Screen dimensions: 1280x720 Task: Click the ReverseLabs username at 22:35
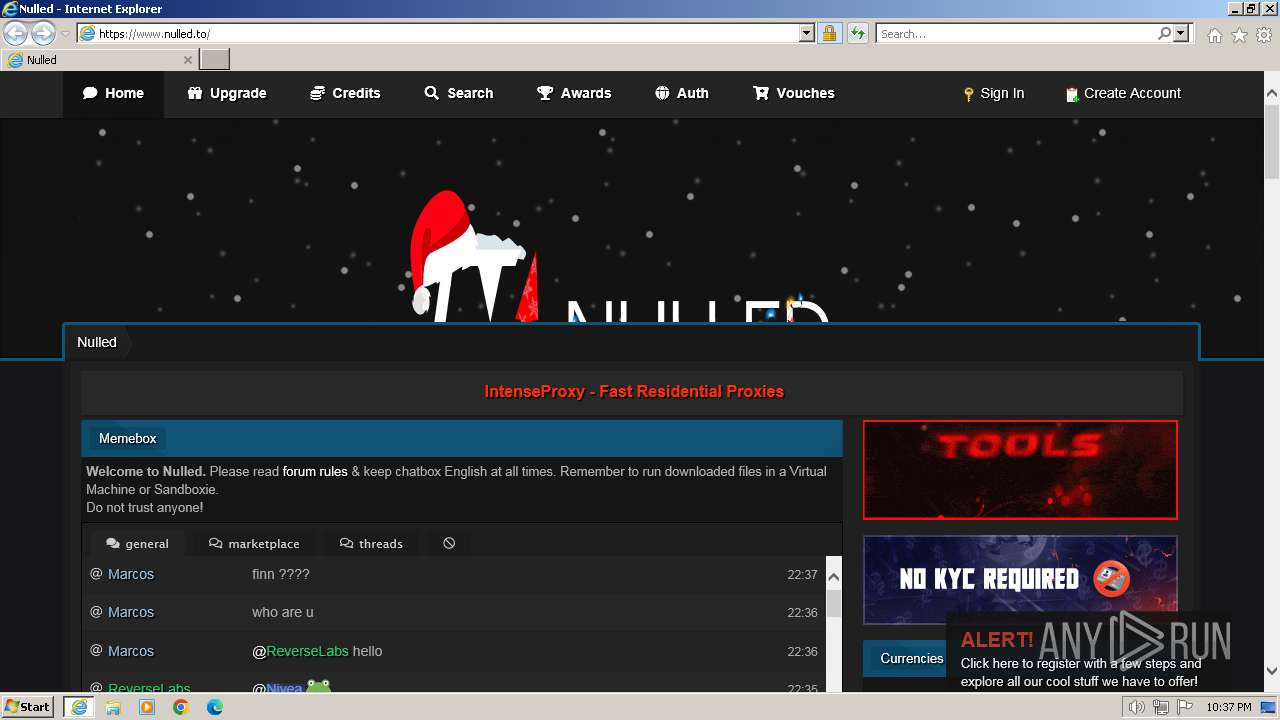click(149, 688)
